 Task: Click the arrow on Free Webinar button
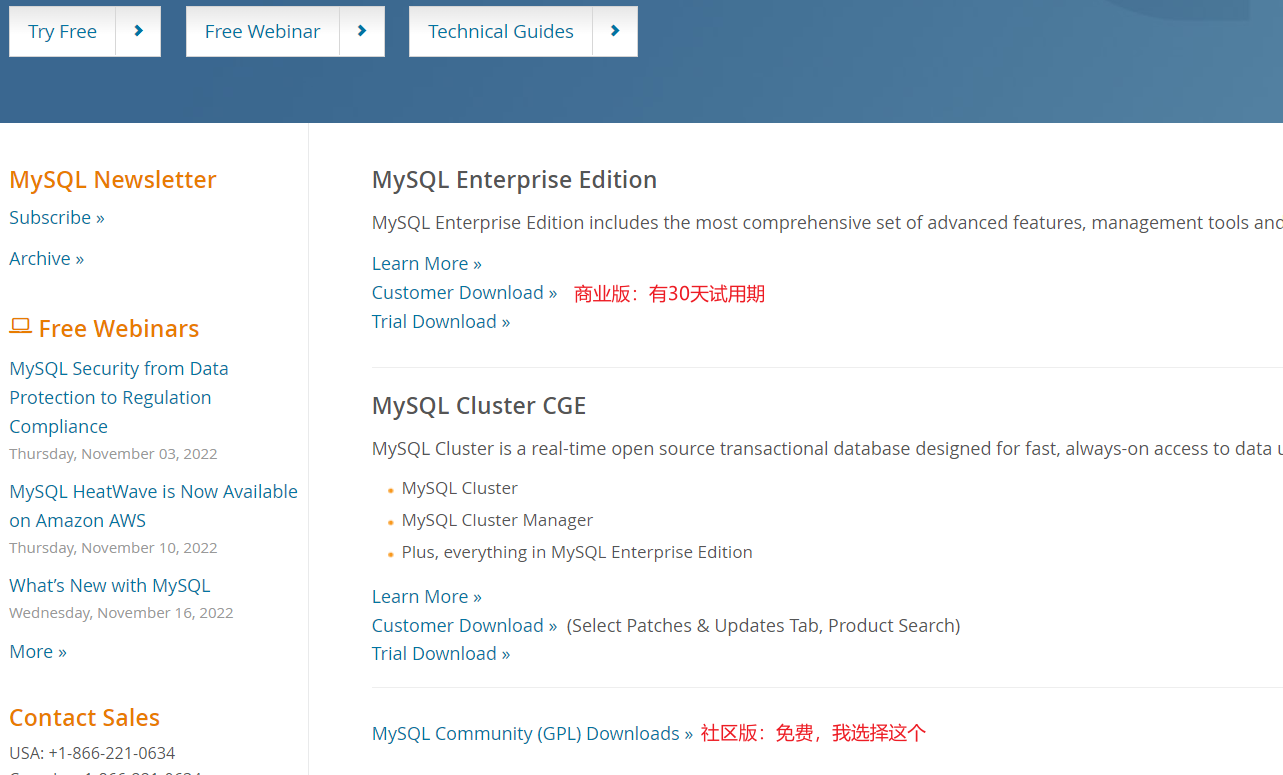pyautogui.click(x=362, y=31)
